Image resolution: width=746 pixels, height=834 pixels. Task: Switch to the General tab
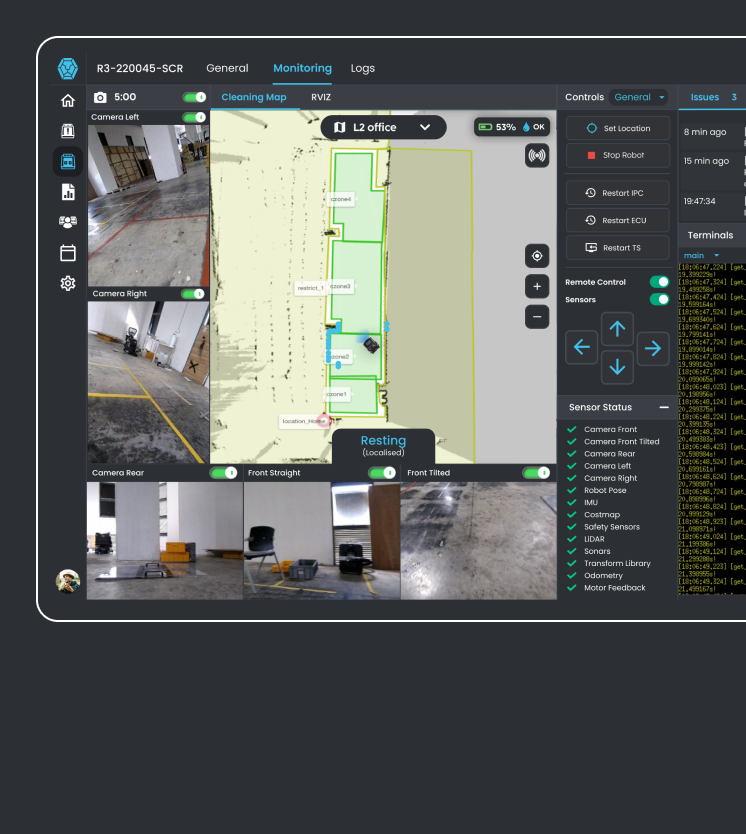227,68
